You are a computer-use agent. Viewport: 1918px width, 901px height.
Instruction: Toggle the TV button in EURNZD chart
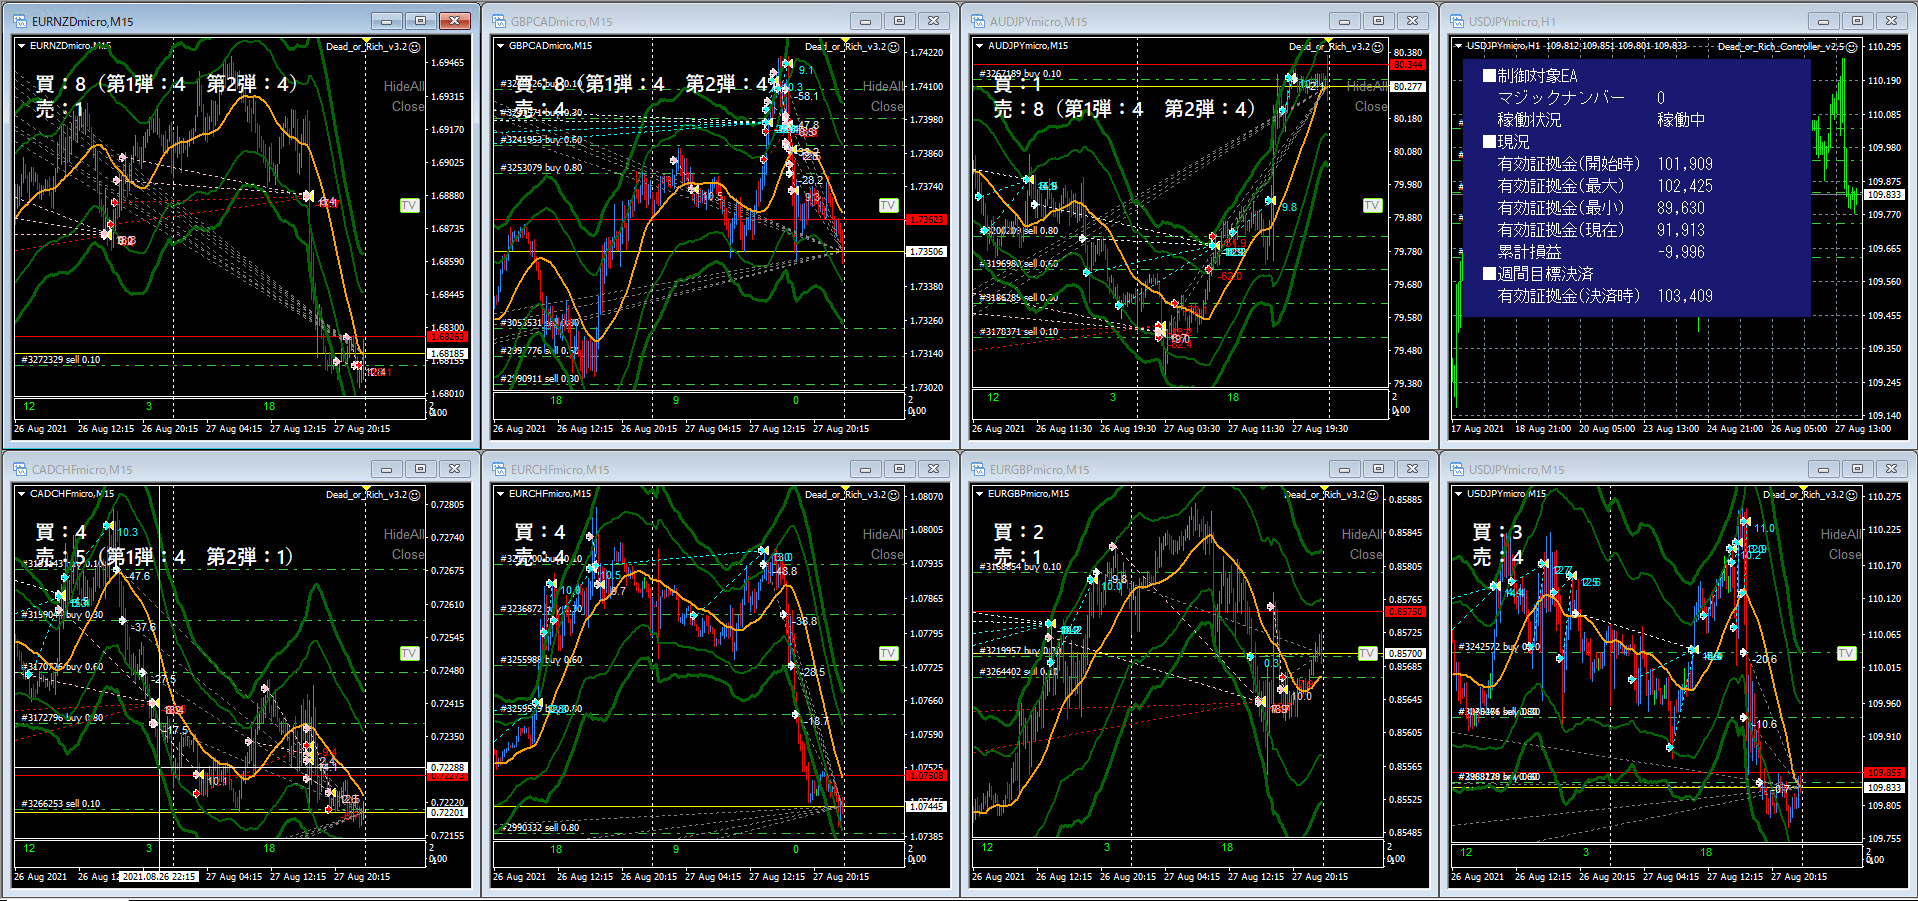pyautogui.click(x=409, y=206)
